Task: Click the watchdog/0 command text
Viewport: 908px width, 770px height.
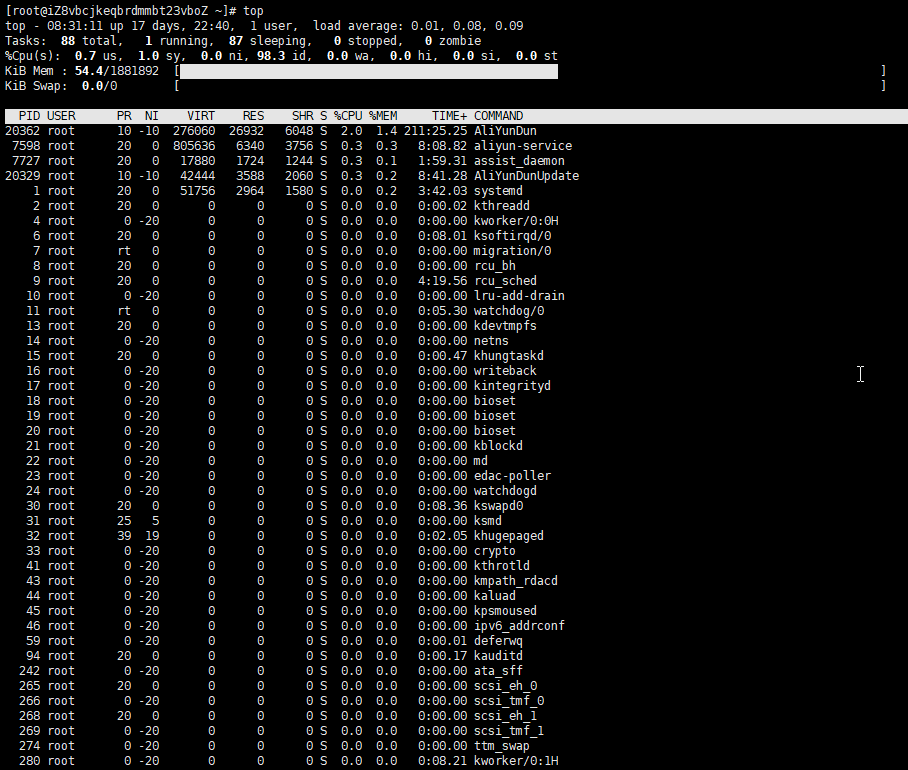Action: tap(509, 311)
